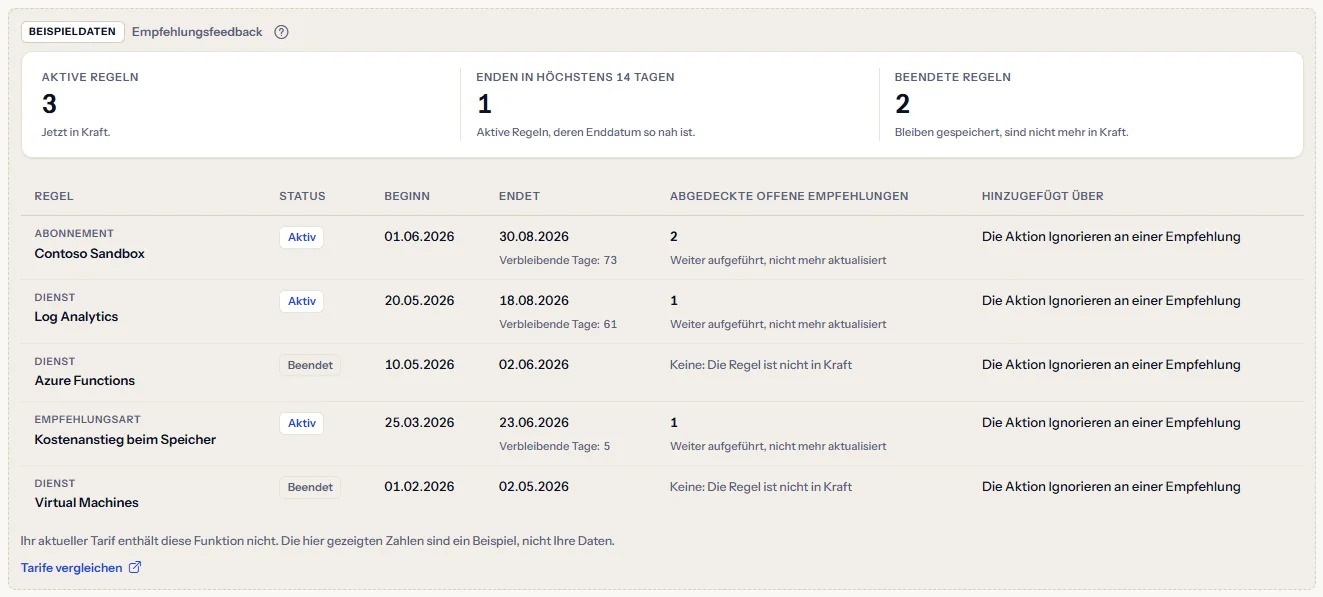Click end date 18.08.2026
The image size is (1323, 597).
click(x=534, y=301)
